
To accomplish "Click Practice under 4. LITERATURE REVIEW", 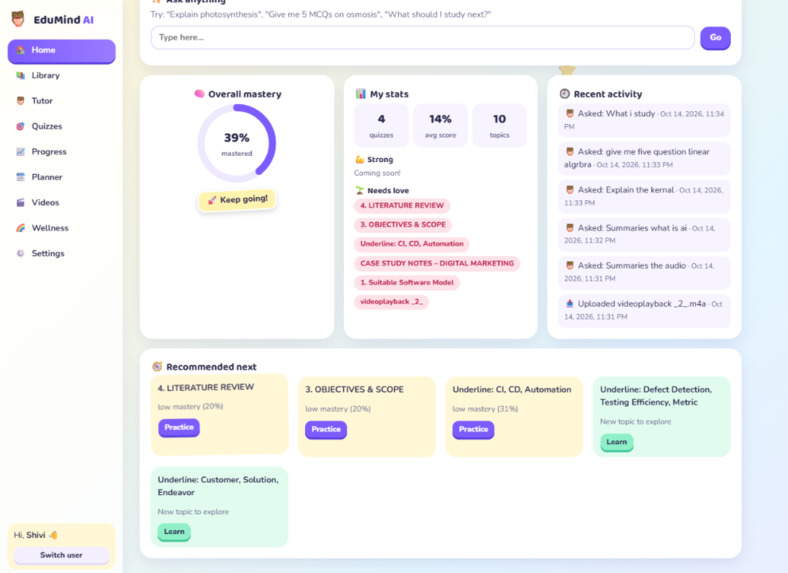I will coord(179,428).
